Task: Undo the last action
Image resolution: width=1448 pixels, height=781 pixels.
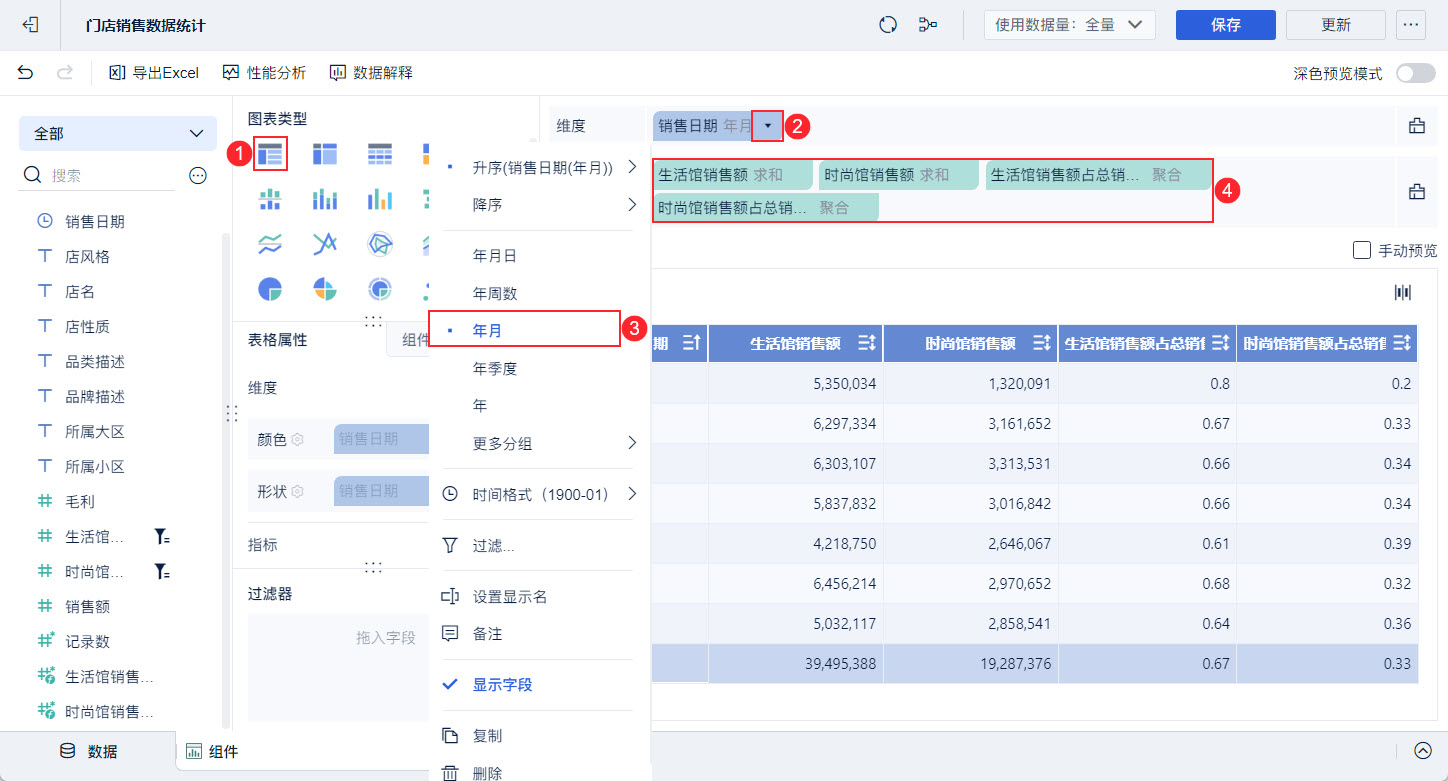Action: pos(26,73)
